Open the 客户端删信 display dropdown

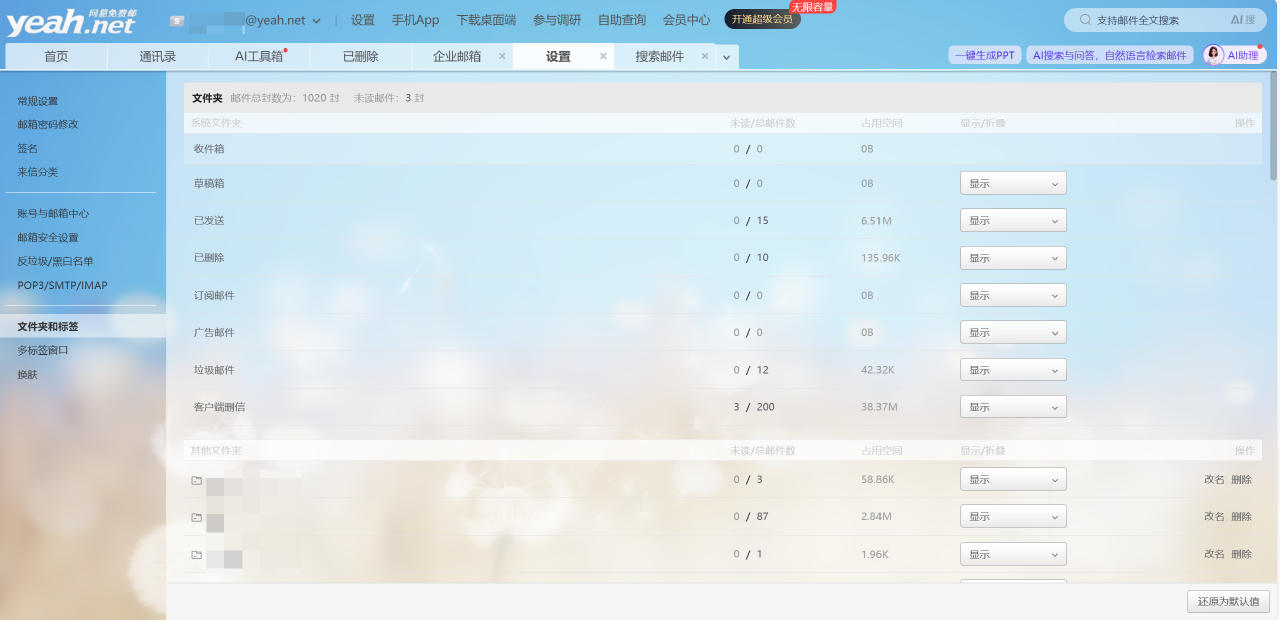coord(1013,408)
